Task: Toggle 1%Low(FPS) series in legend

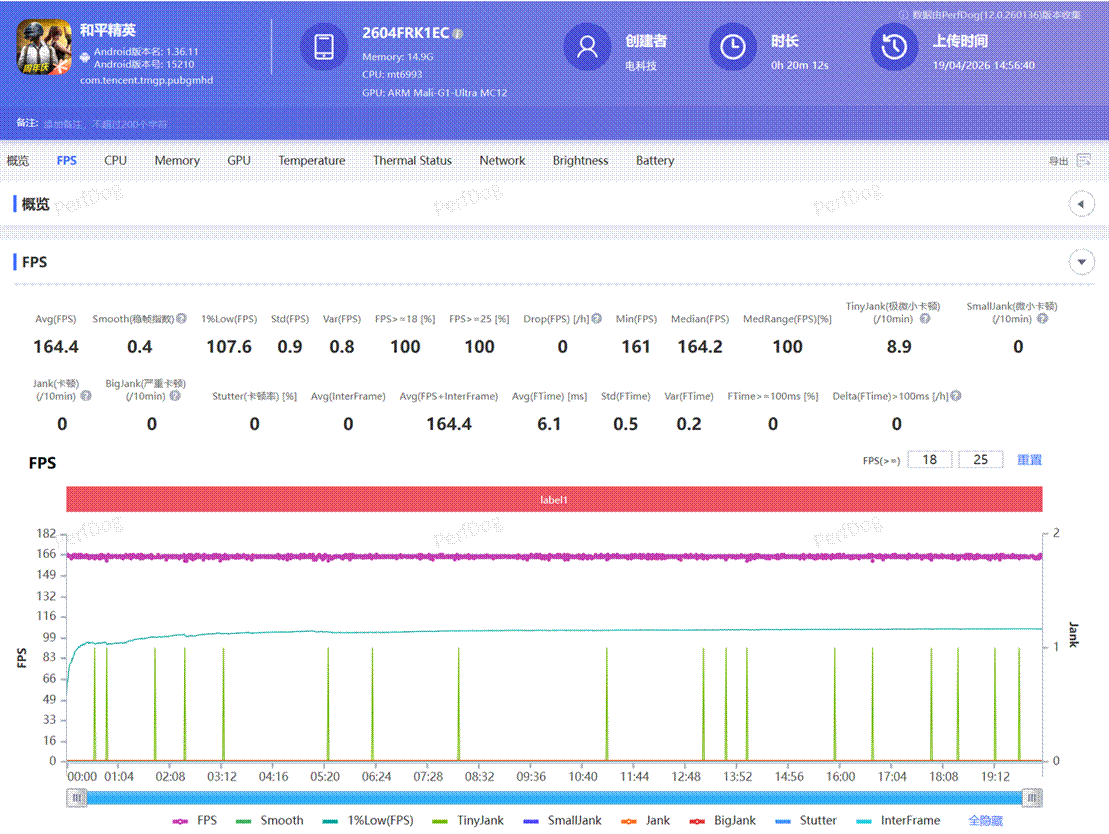Action: (x=369, y=820)
